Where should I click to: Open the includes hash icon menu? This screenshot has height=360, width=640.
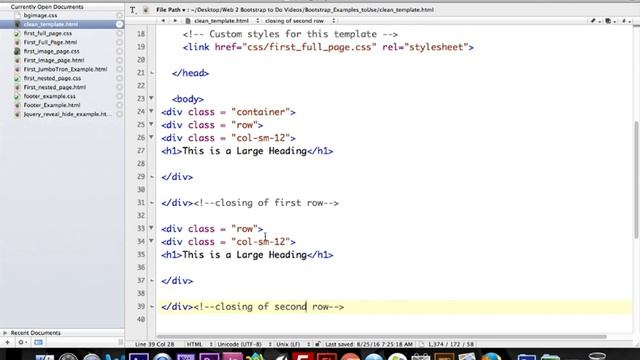point(625,20)
